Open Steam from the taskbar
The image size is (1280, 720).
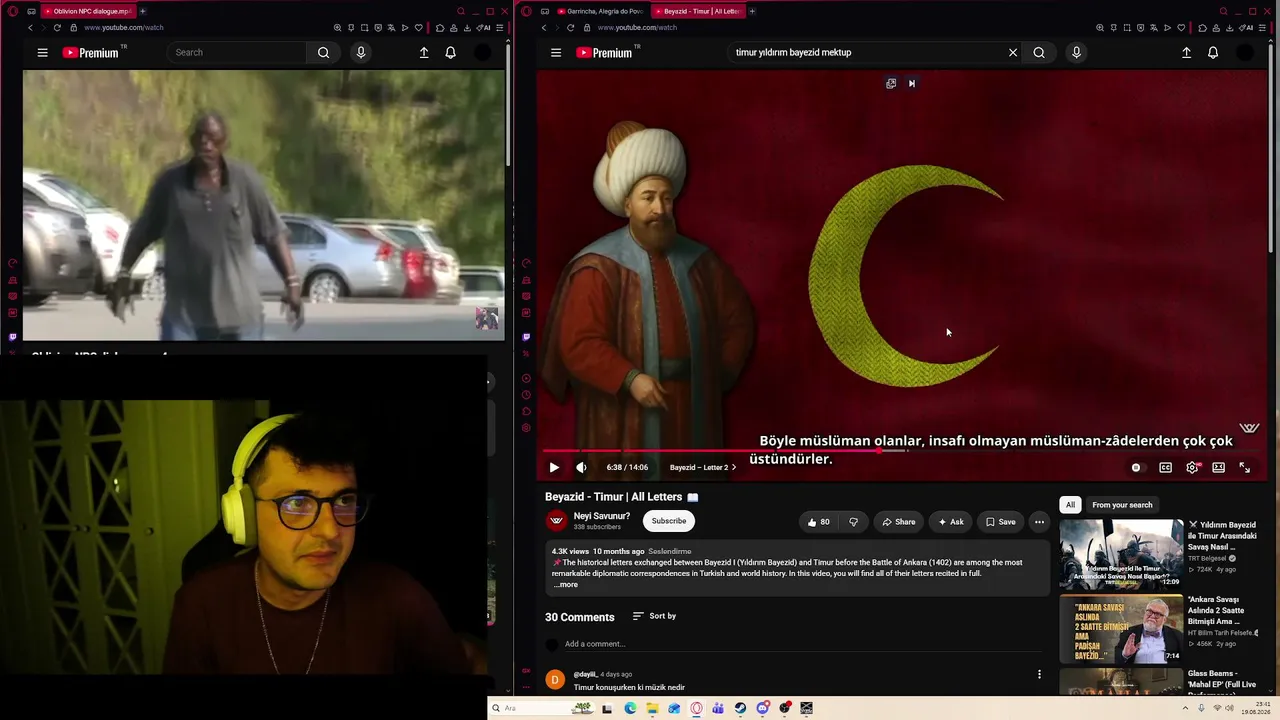click(x=740, y=708)
